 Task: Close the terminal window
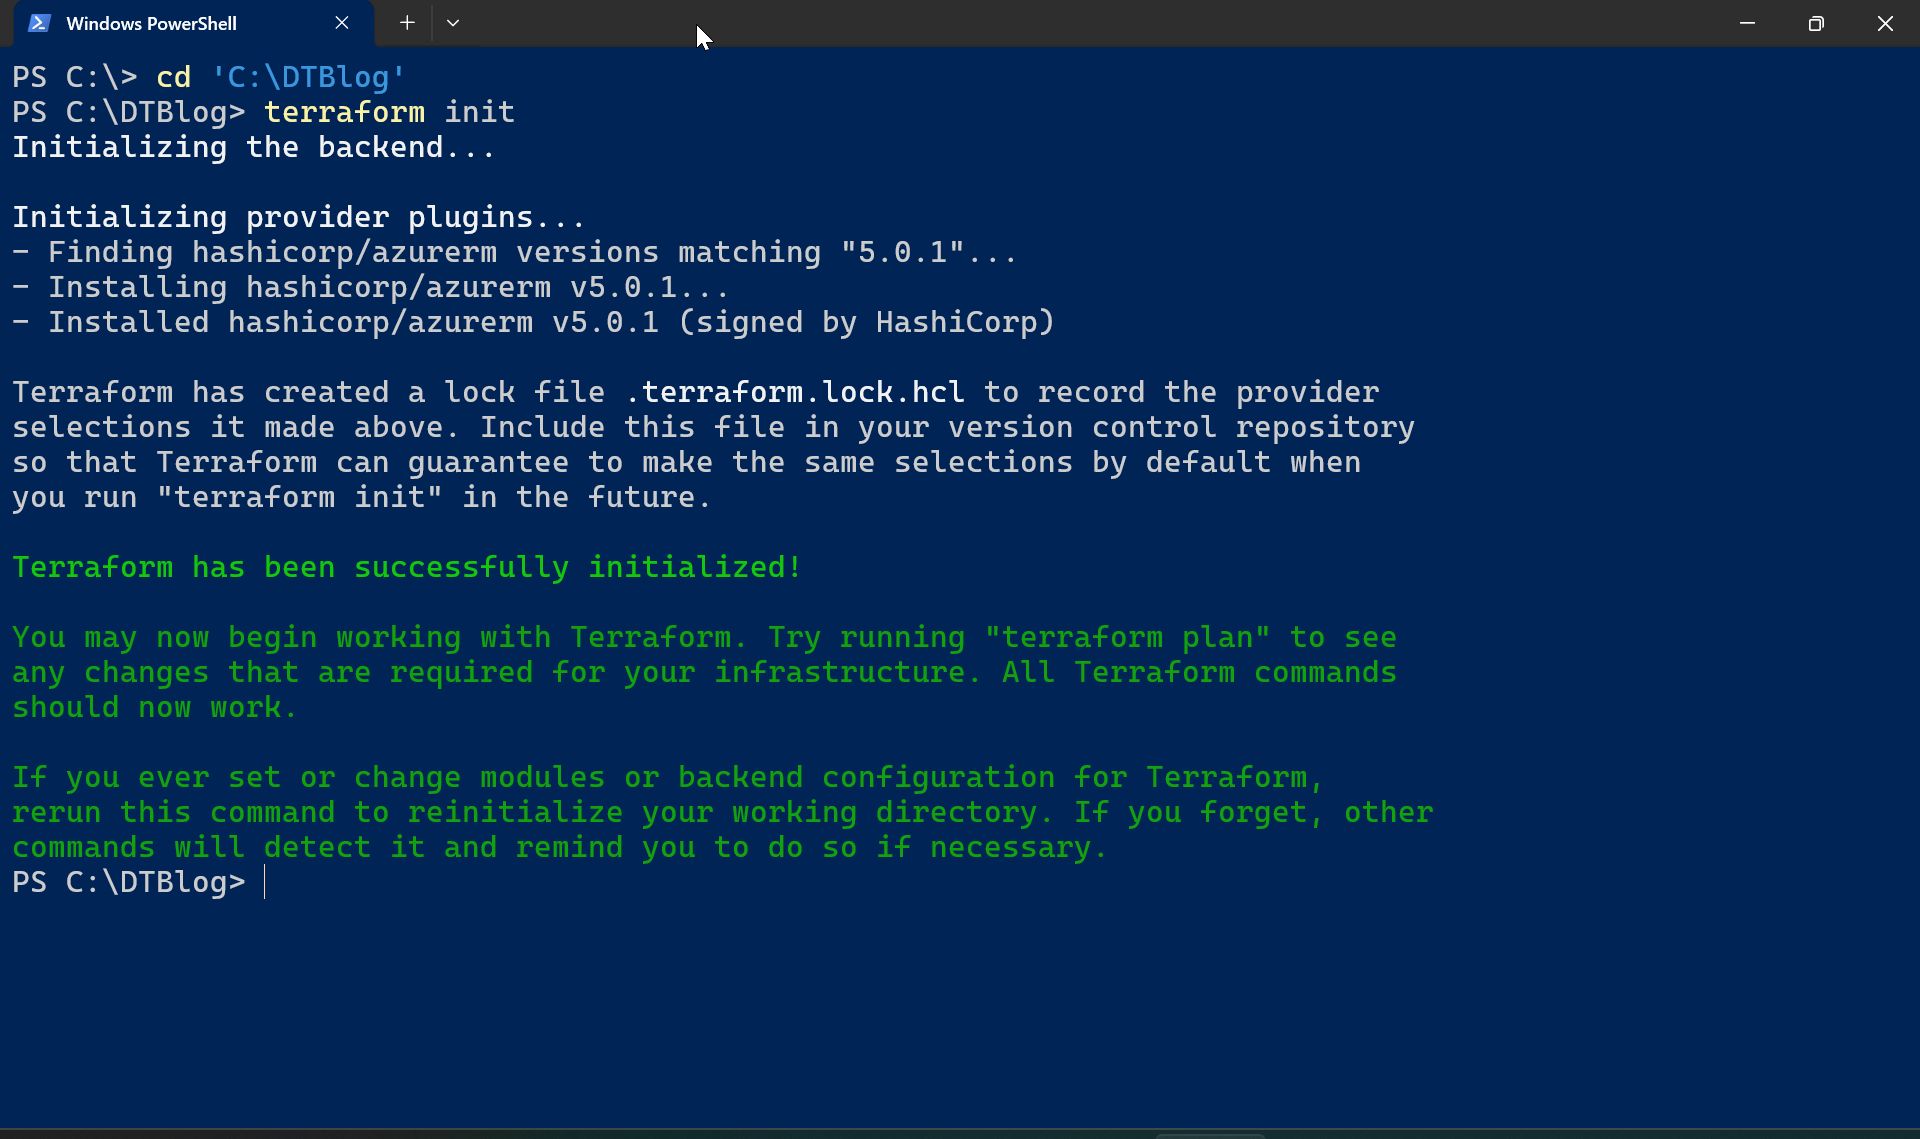click(1885, 23)
